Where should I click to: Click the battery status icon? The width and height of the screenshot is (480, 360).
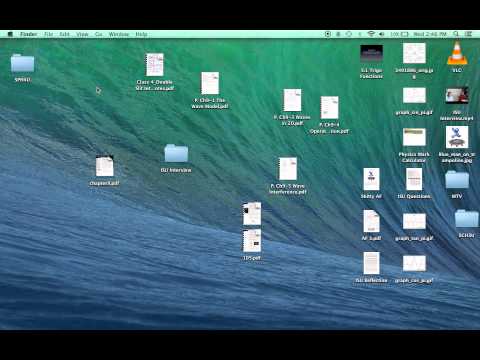tap(404, 34)
